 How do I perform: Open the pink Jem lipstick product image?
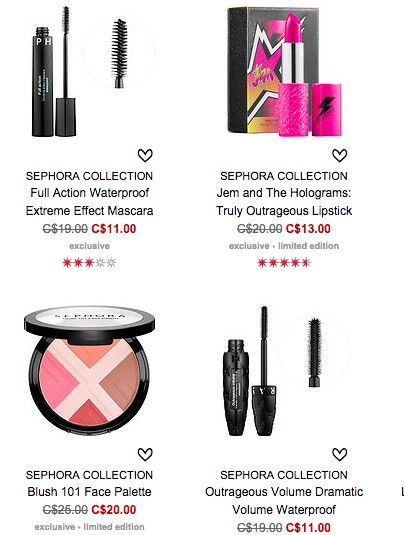pyautogui.click(x=284, y=72)
